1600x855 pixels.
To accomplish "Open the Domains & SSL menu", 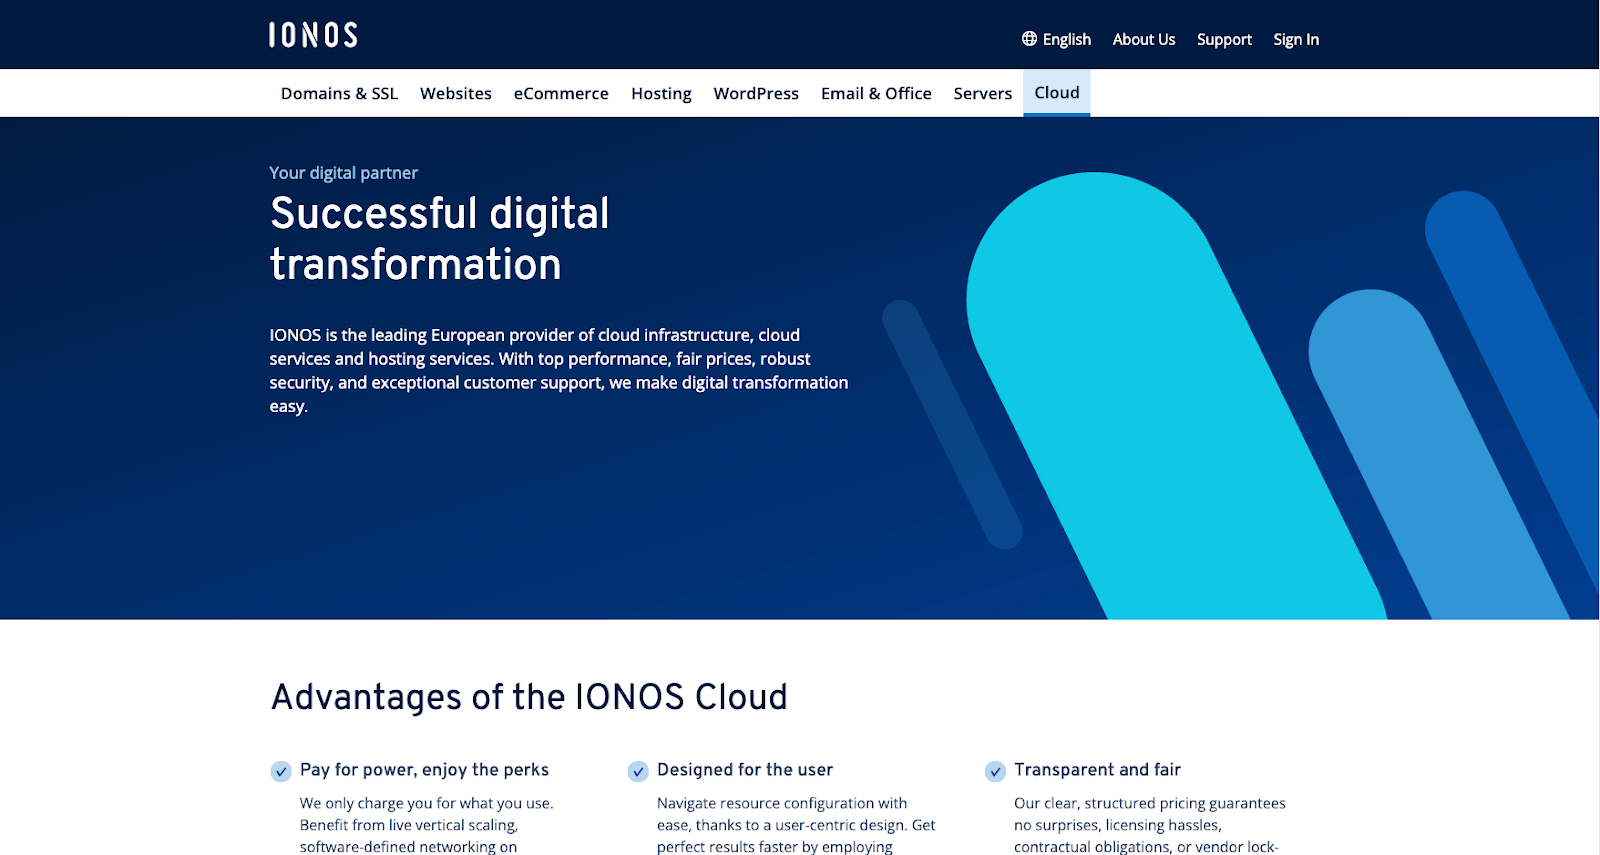I will point(339,93).
